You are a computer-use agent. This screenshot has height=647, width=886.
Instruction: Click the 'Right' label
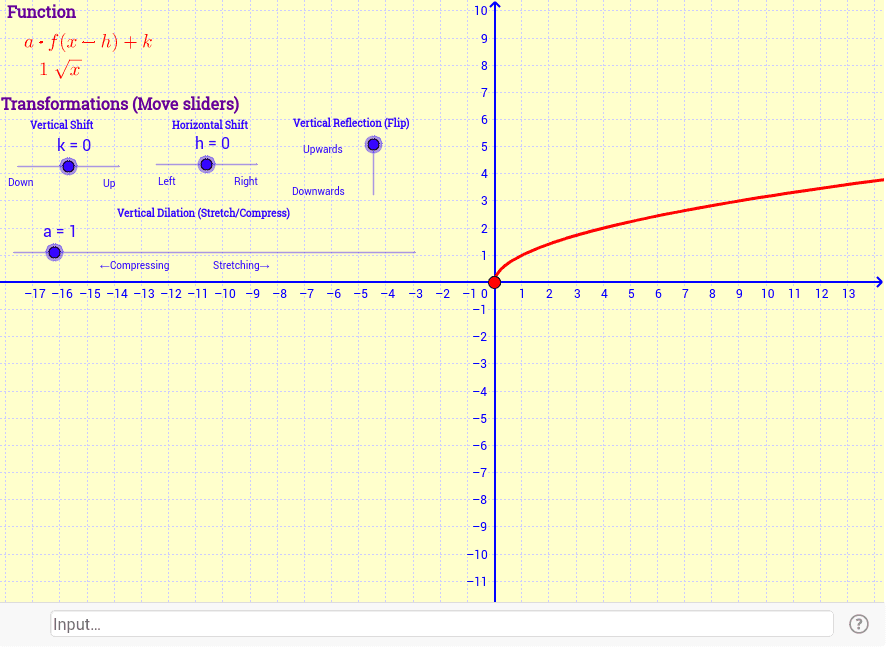(x=246, y=181)
